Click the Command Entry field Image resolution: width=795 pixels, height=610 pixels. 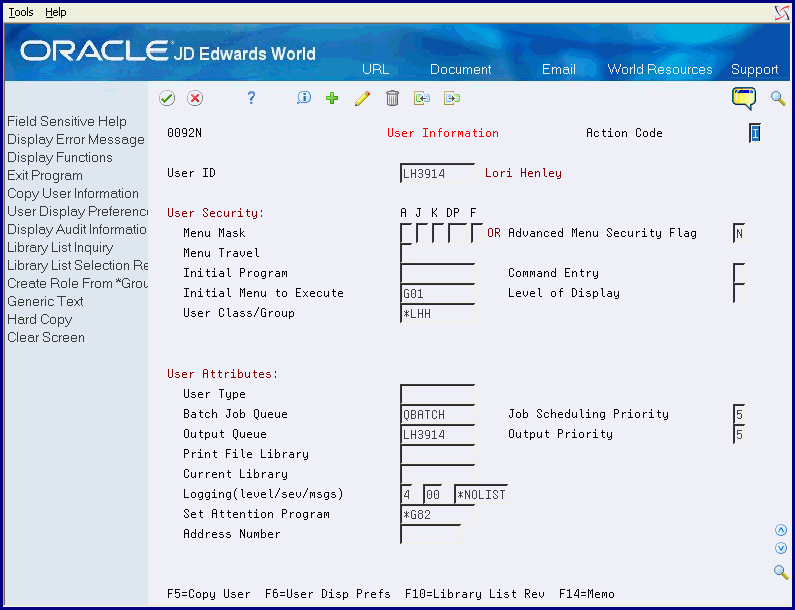739,273
